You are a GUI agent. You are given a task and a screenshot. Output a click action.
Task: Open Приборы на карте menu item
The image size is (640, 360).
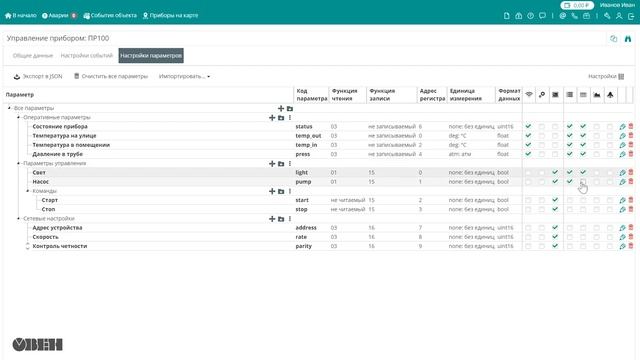tap(170, 16)
